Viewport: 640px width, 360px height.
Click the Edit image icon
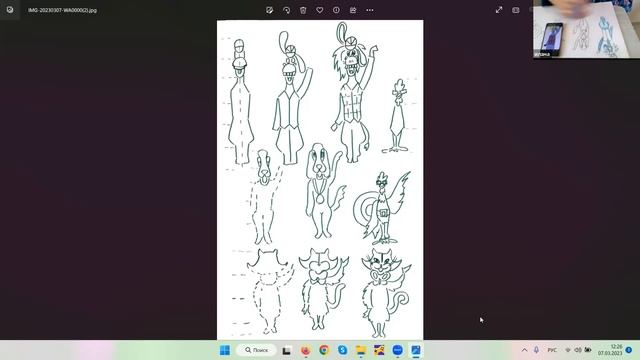pos(269,10)
